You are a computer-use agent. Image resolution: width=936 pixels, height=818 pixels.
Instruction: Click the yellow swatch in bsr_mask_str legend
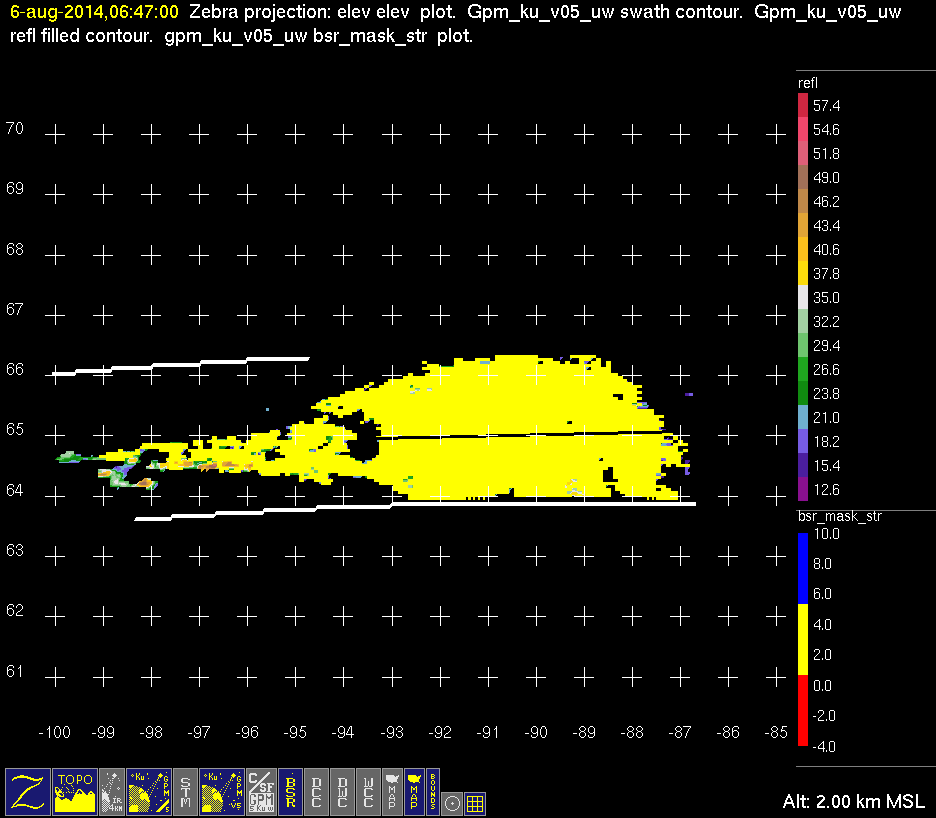click(802, 640)
